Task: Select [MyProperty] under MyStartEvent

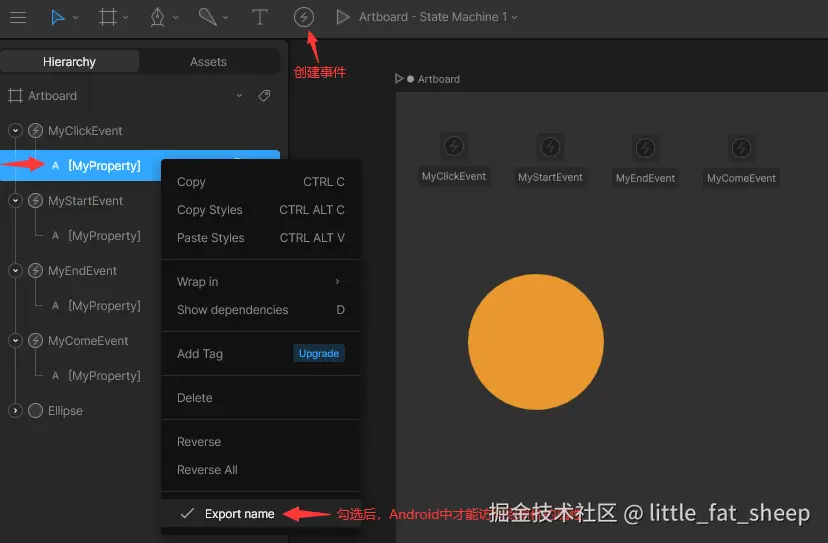Action: point(105,236)
